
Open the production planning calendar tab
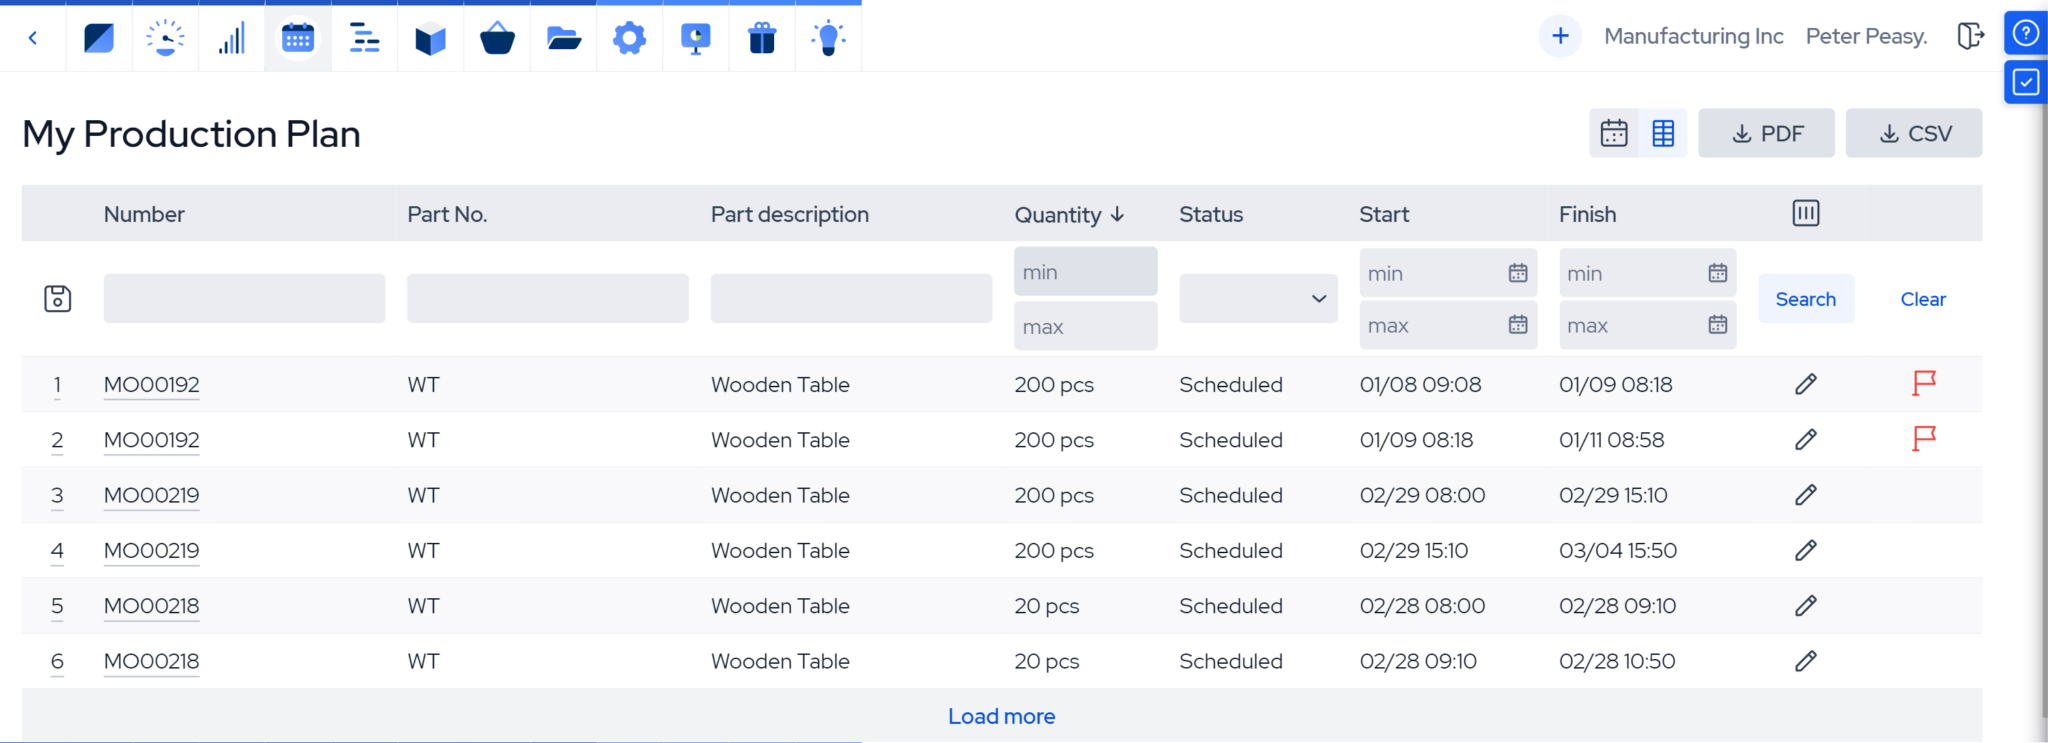point(298,38)
